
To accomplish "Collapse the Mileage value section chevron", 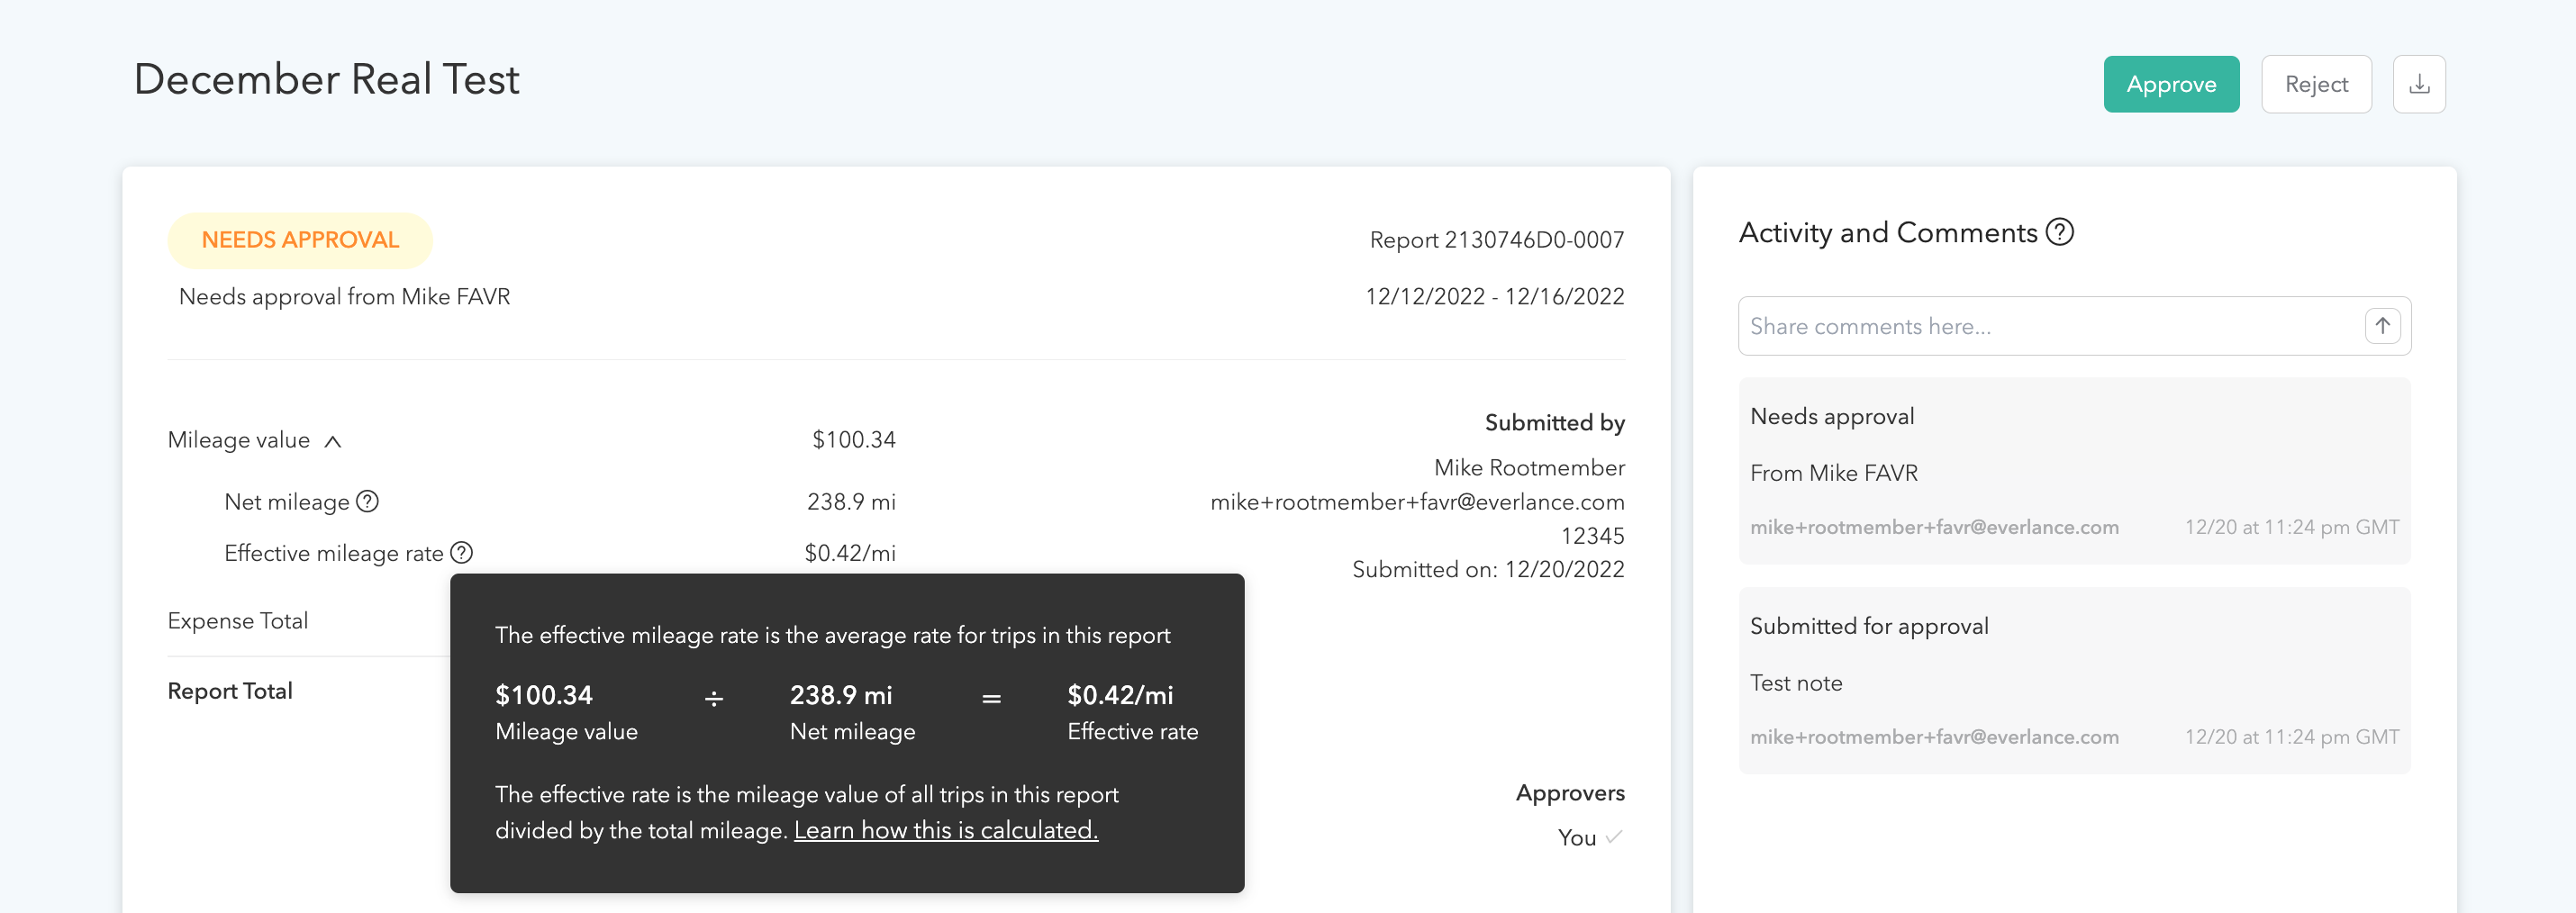I will click(333, 440).
